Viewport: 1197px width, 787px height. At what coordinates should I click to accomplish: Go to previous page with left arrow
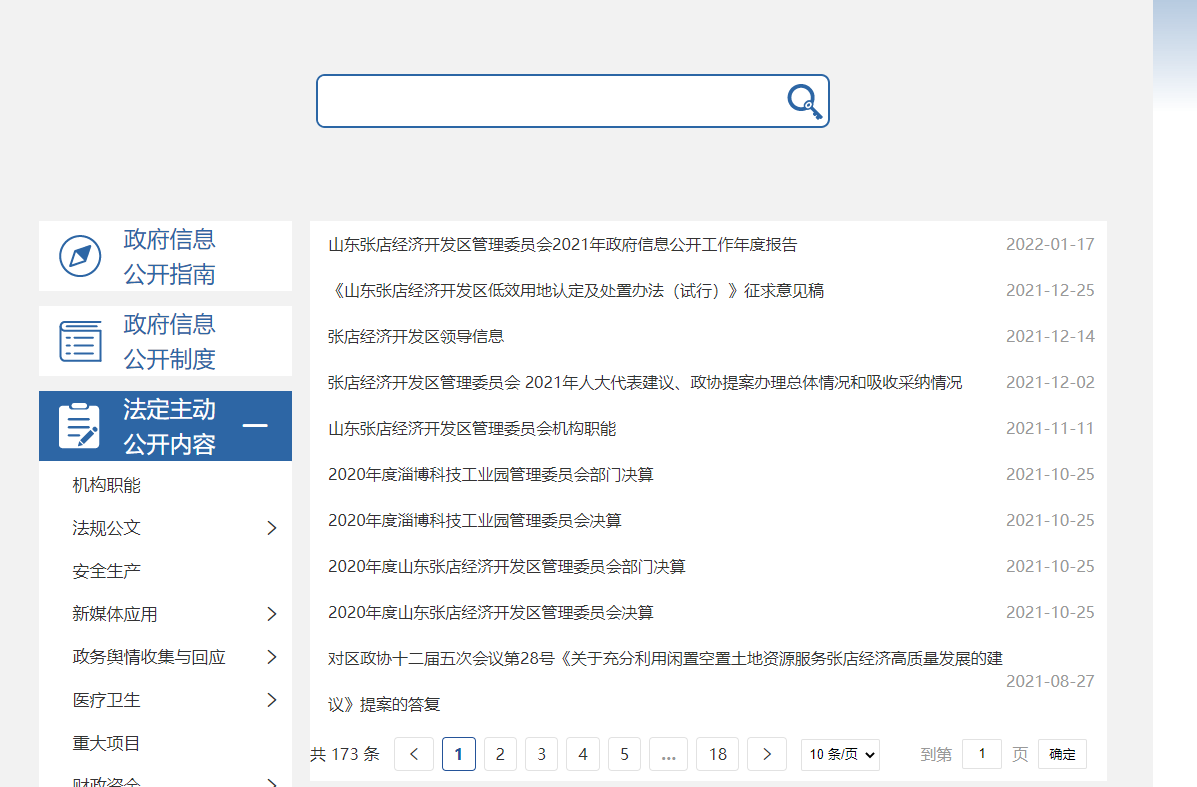(x=414, y=754)
